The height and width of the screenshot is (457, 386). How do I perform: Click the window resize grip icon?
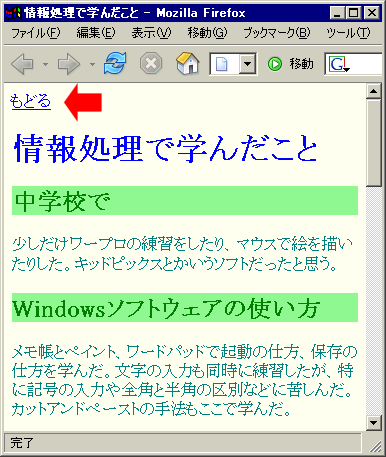click(375, 446)
